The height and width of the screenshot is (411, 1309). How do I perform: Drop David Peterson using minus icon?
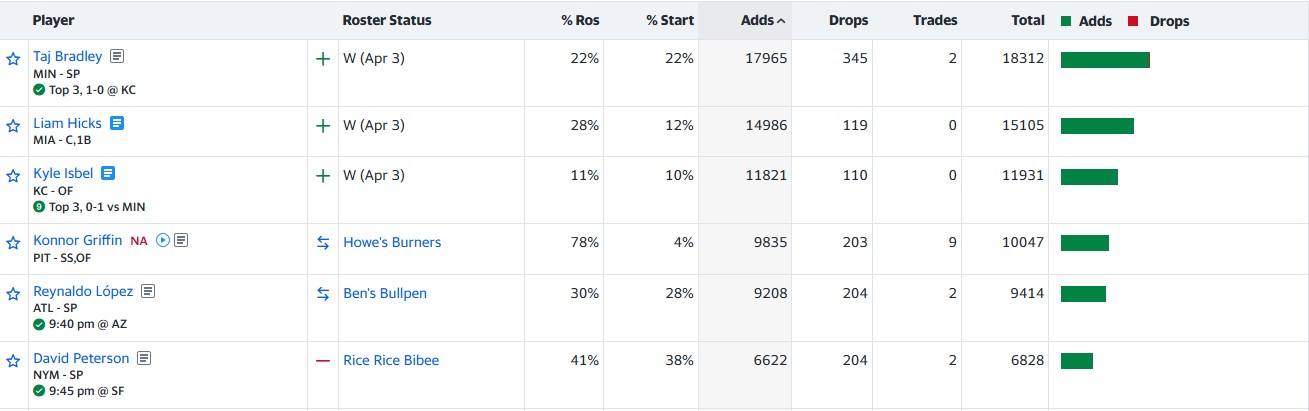[322, 360]
